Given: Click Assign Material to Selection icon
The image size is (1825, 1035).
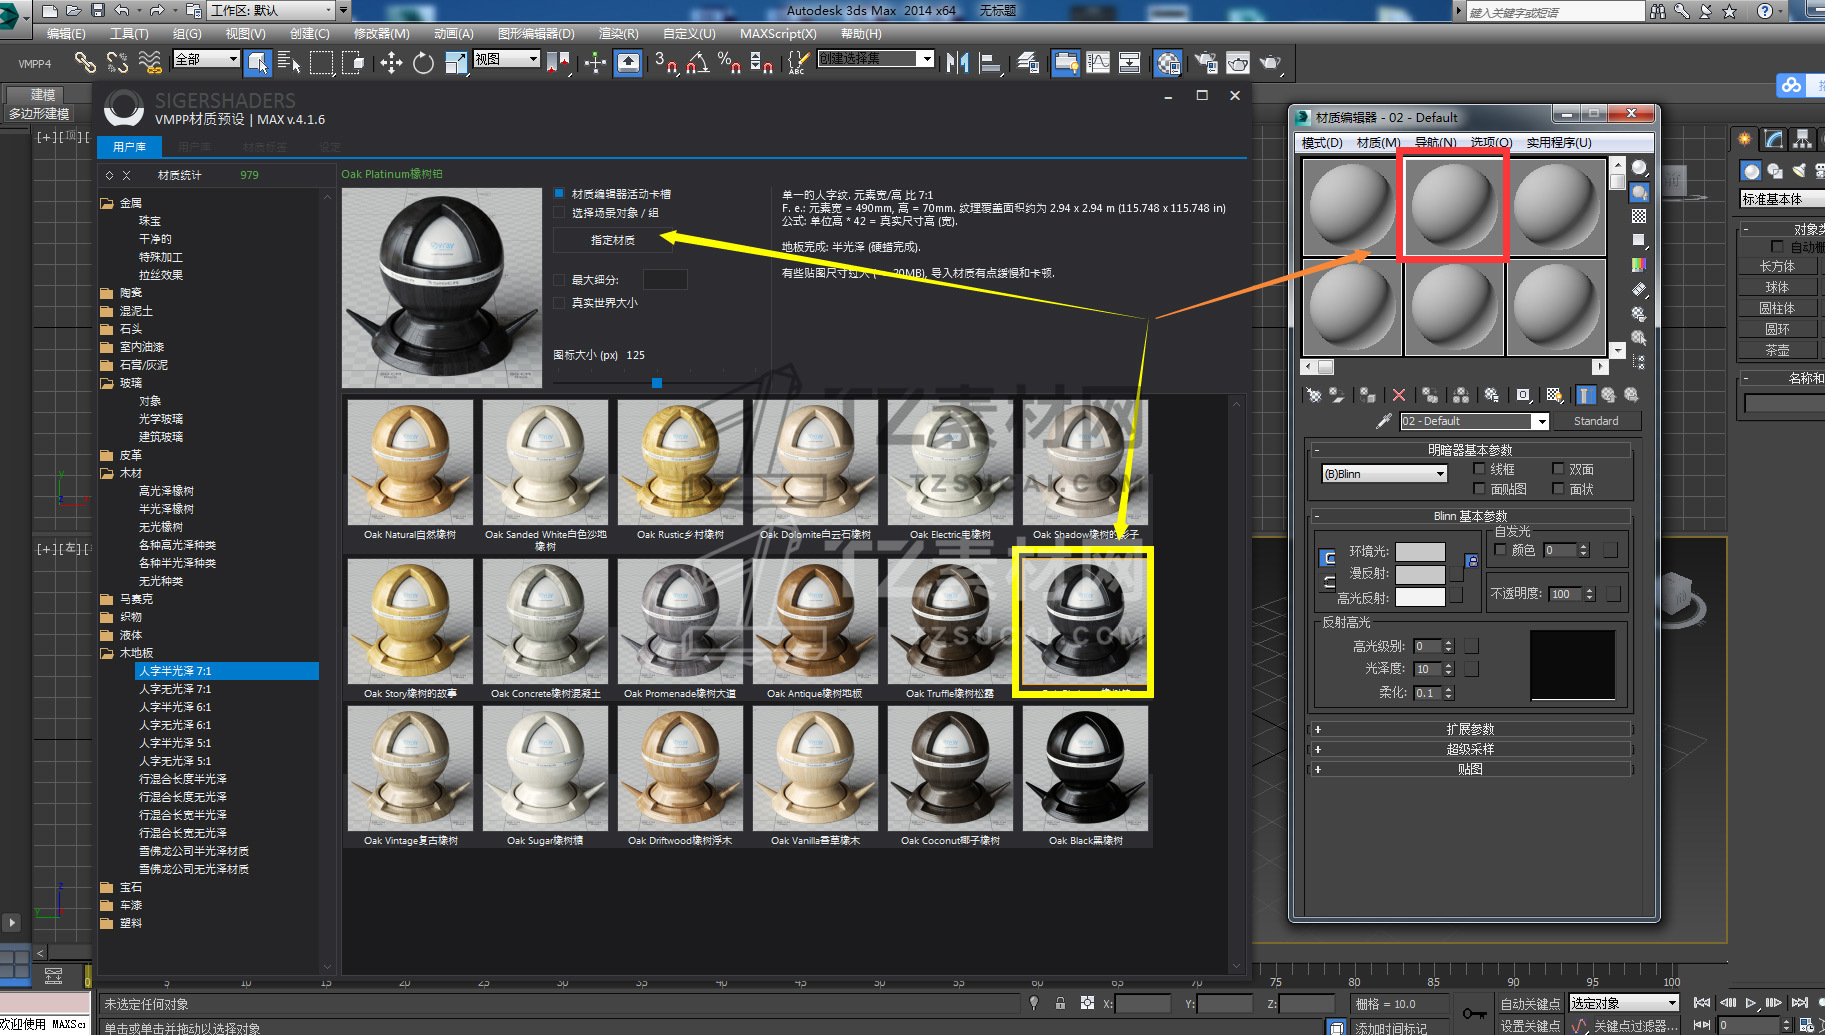Looking at the screenshot, I should click(x=1367, y=395).
